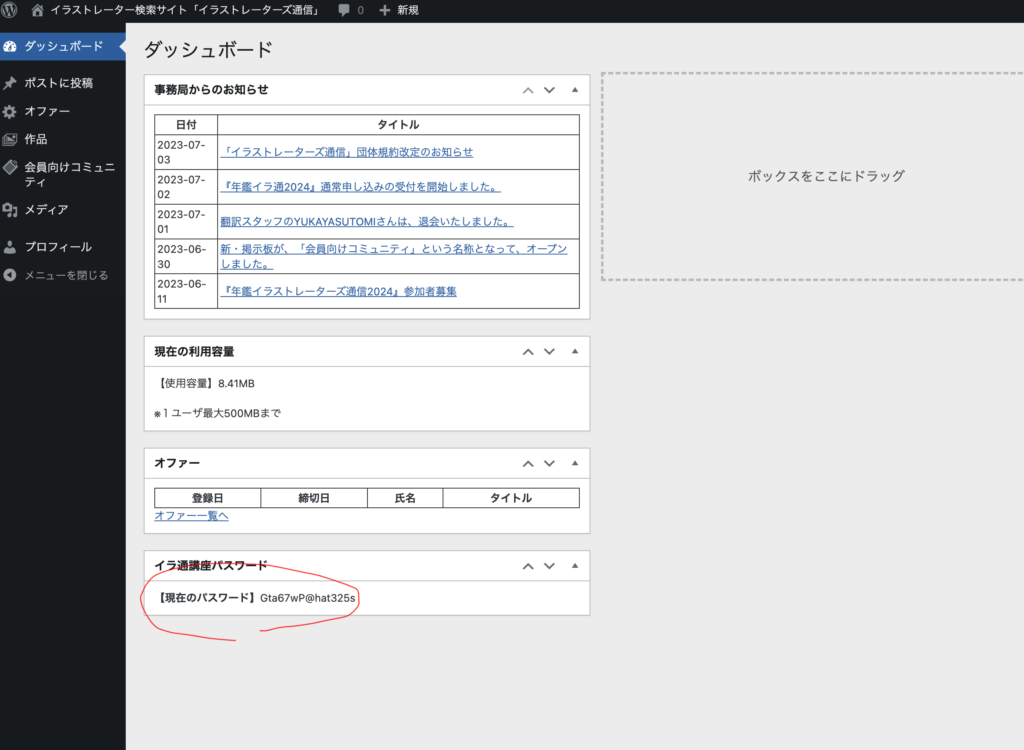Open プロフィール menu item
The height and width of the screenshot is (750, 1024).
click(63, 247)
